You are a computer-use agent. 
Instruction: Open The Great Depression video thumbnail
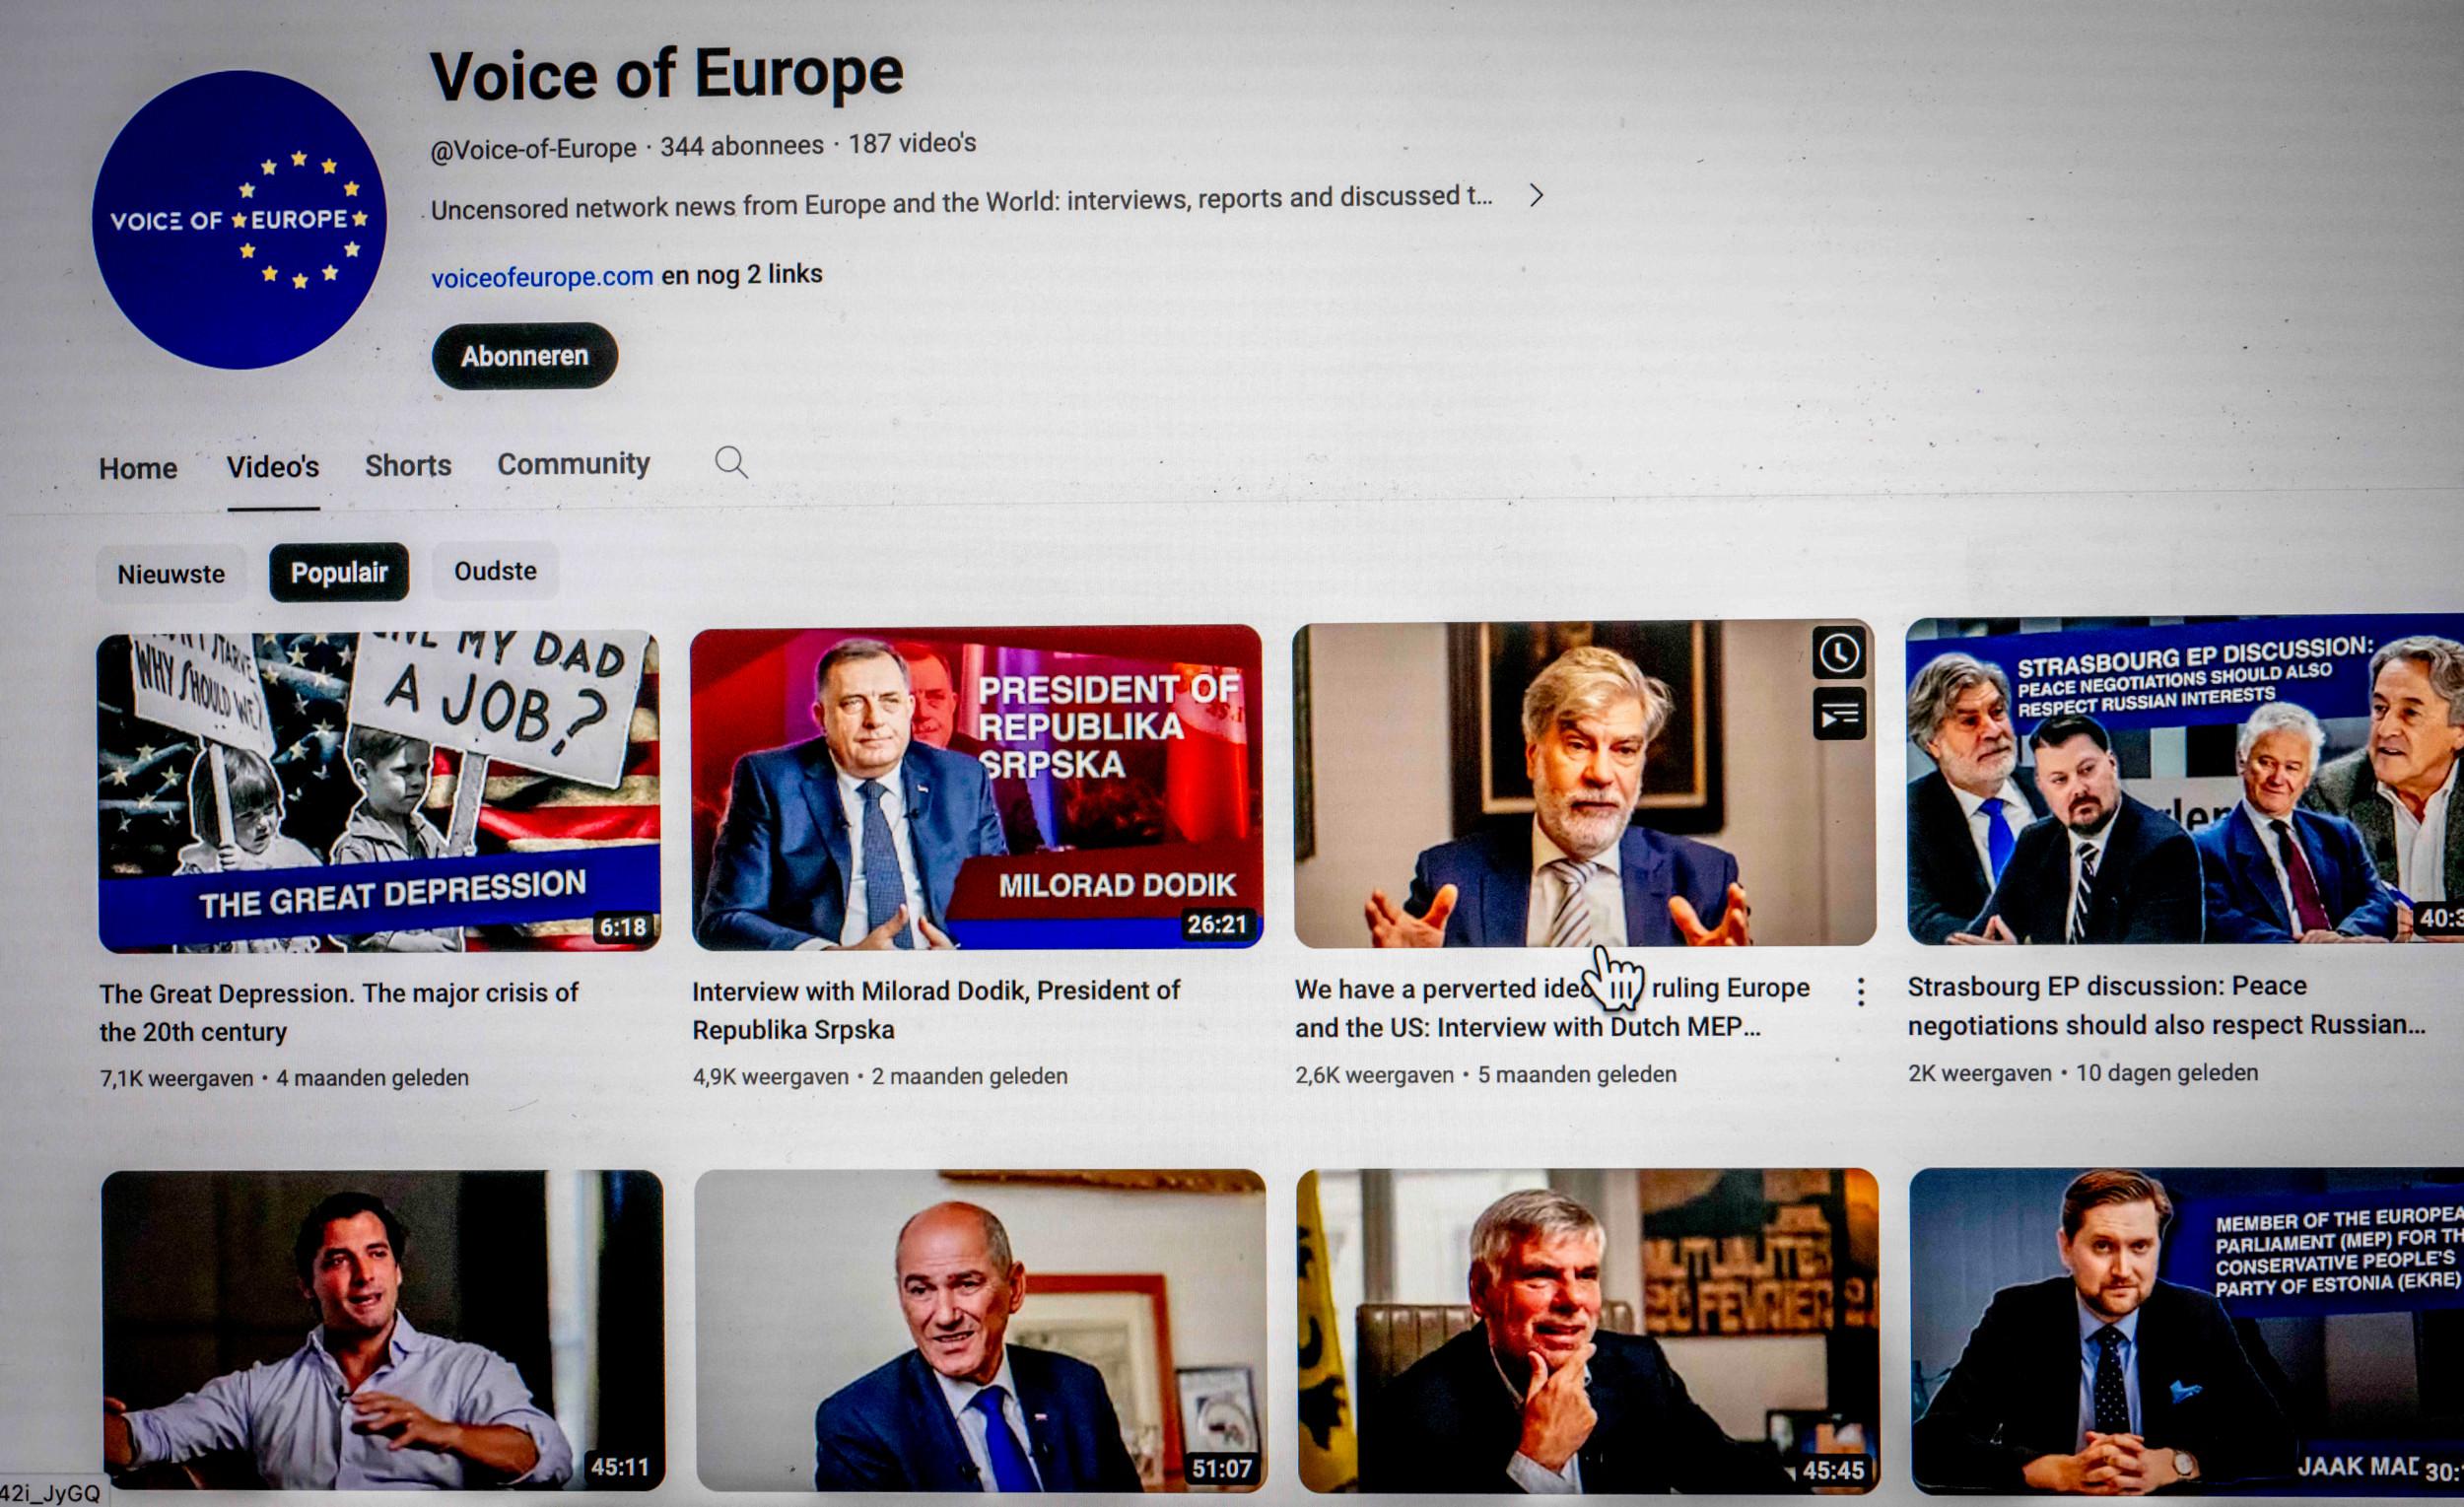pos(379,791)
